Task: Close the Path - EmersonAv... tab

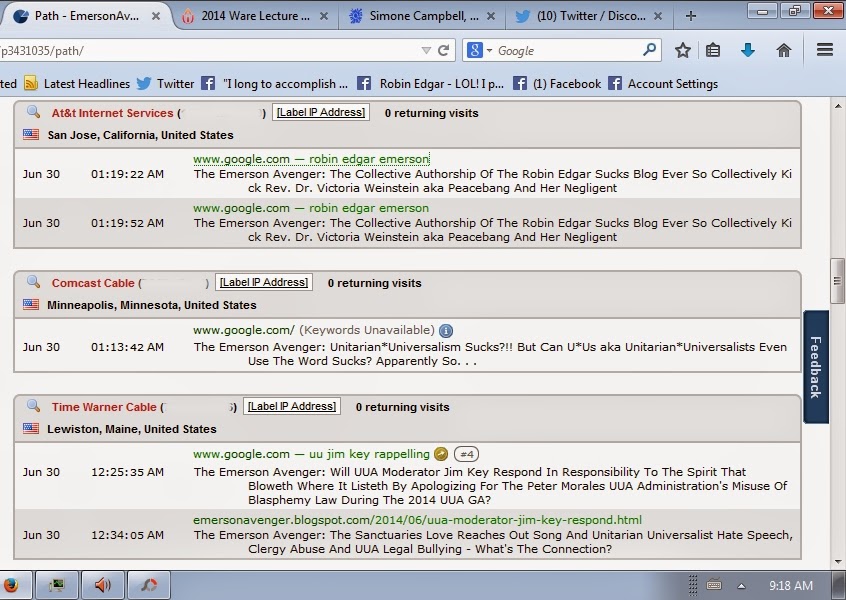Action: click(155, 16)
